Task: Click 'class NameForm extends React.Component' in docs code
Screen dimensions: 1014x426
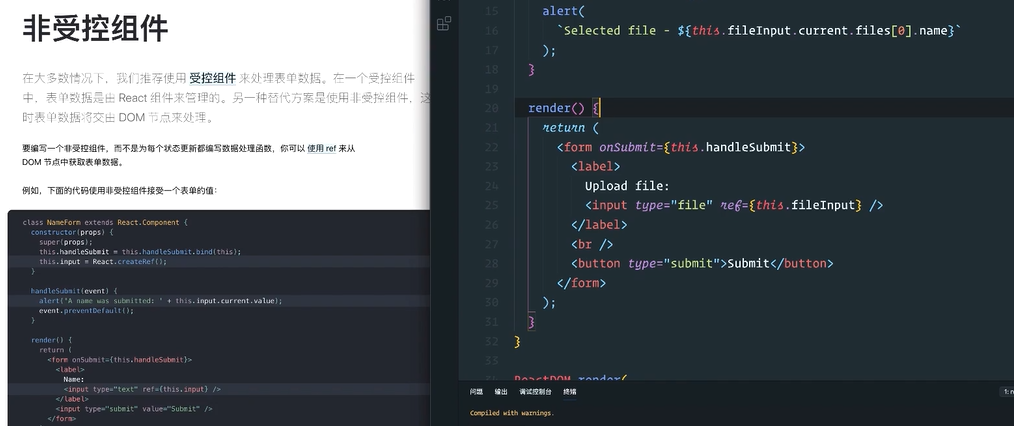Action: click(105, 222)
